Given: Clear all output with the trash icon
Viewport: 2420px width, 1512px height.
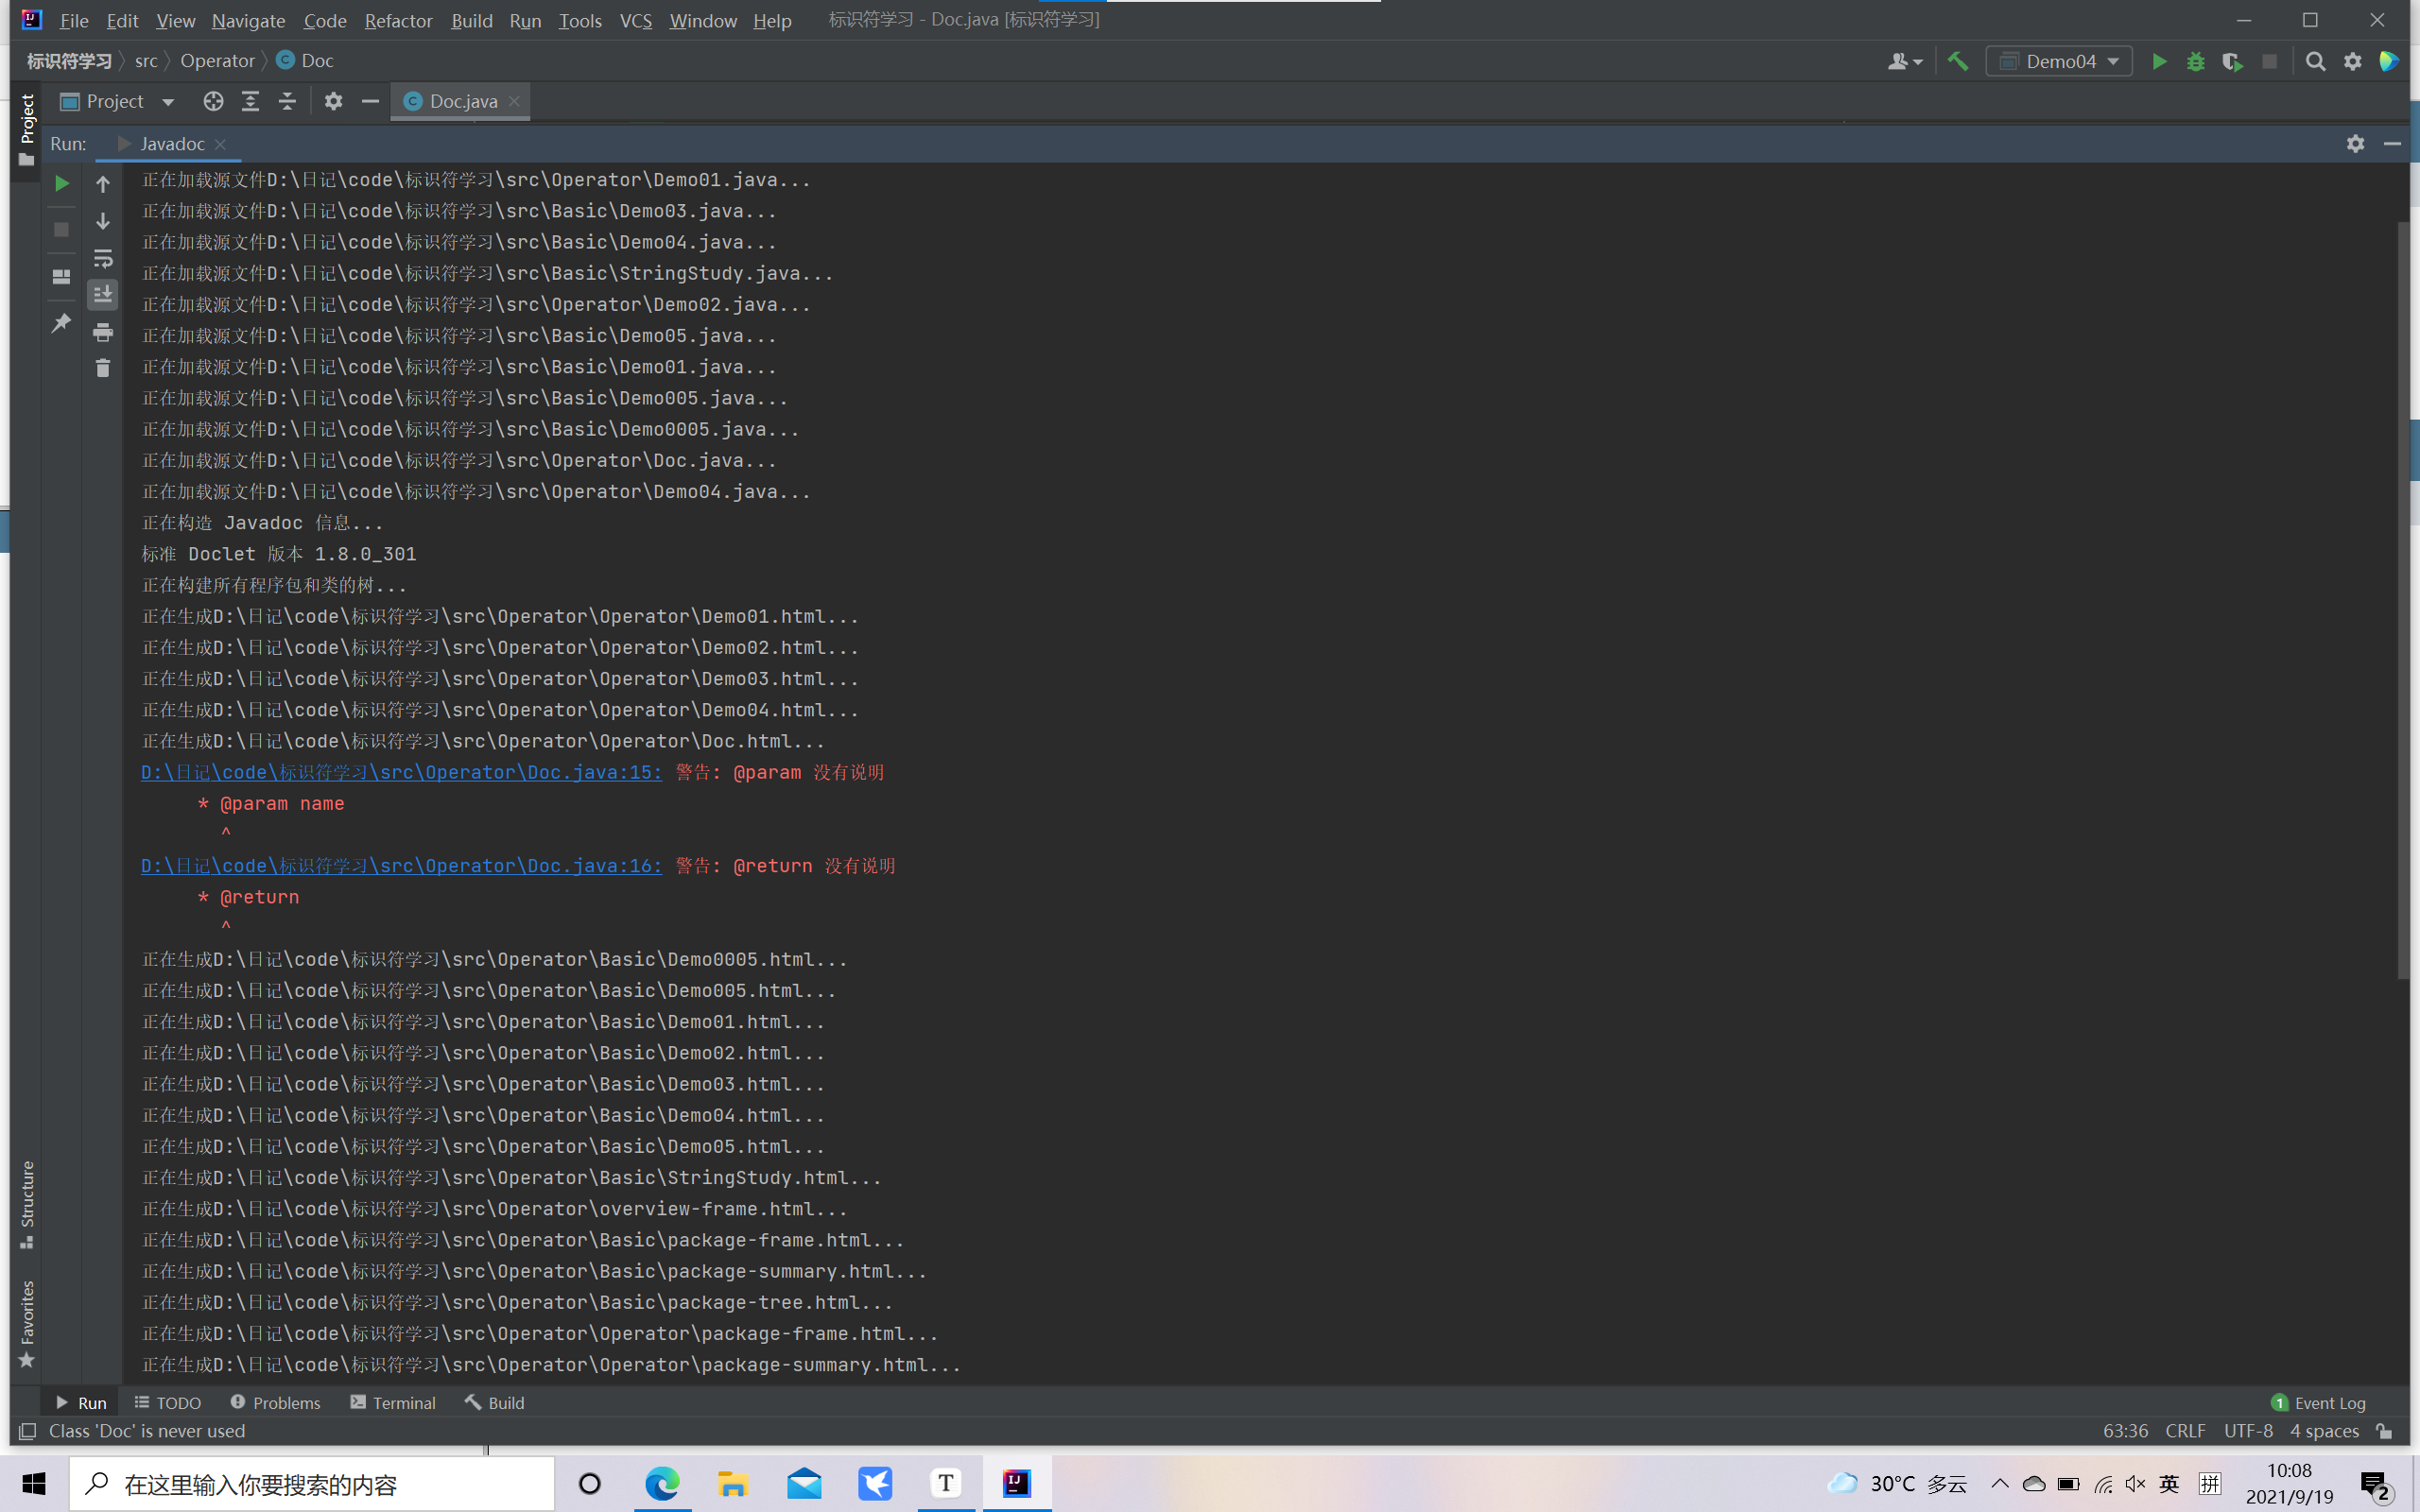Looking at the screenshot, I should 102,369.
